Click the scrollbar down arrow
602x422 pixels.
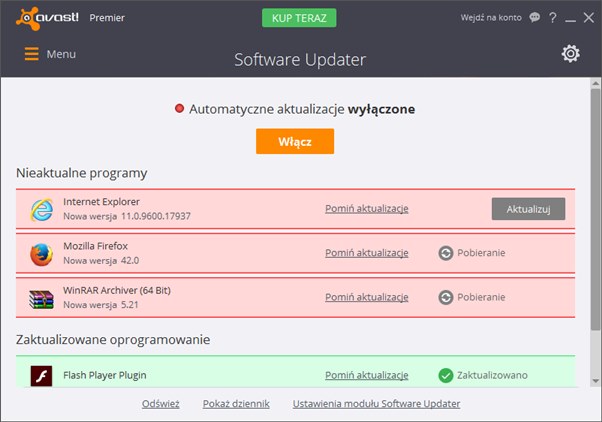595,381
